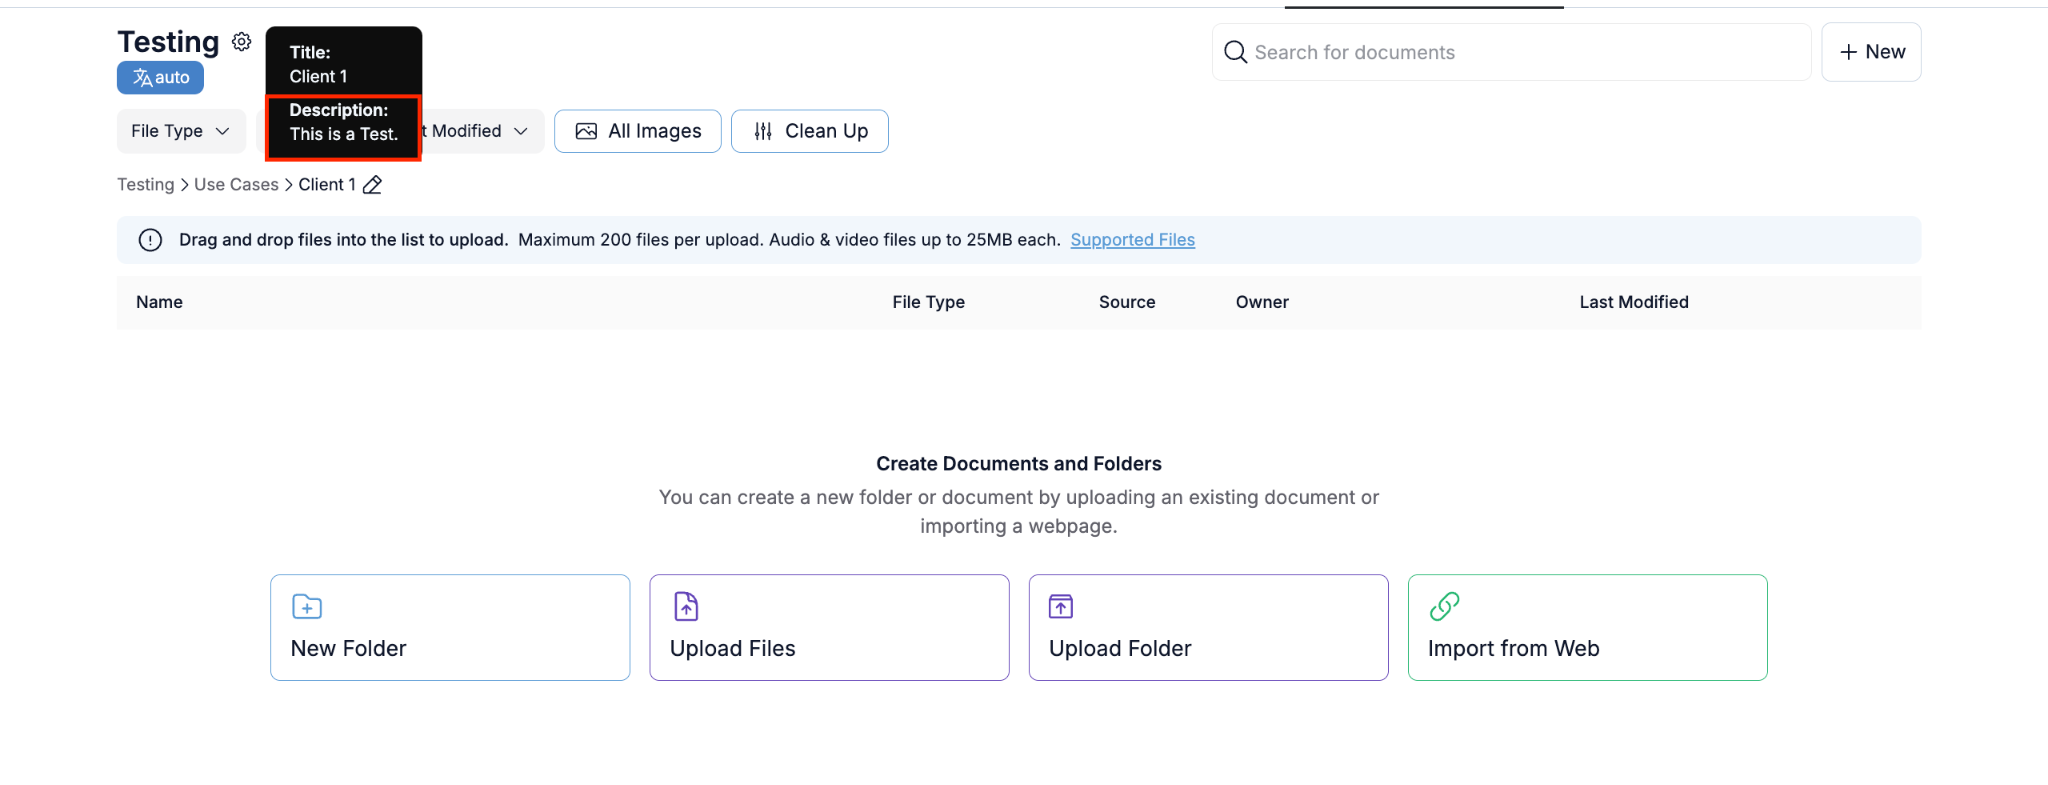The width and height of the screenshot is (2048, 785).
Task: Navigate to Use Cases breadcrumb
Action: (236, 185)
